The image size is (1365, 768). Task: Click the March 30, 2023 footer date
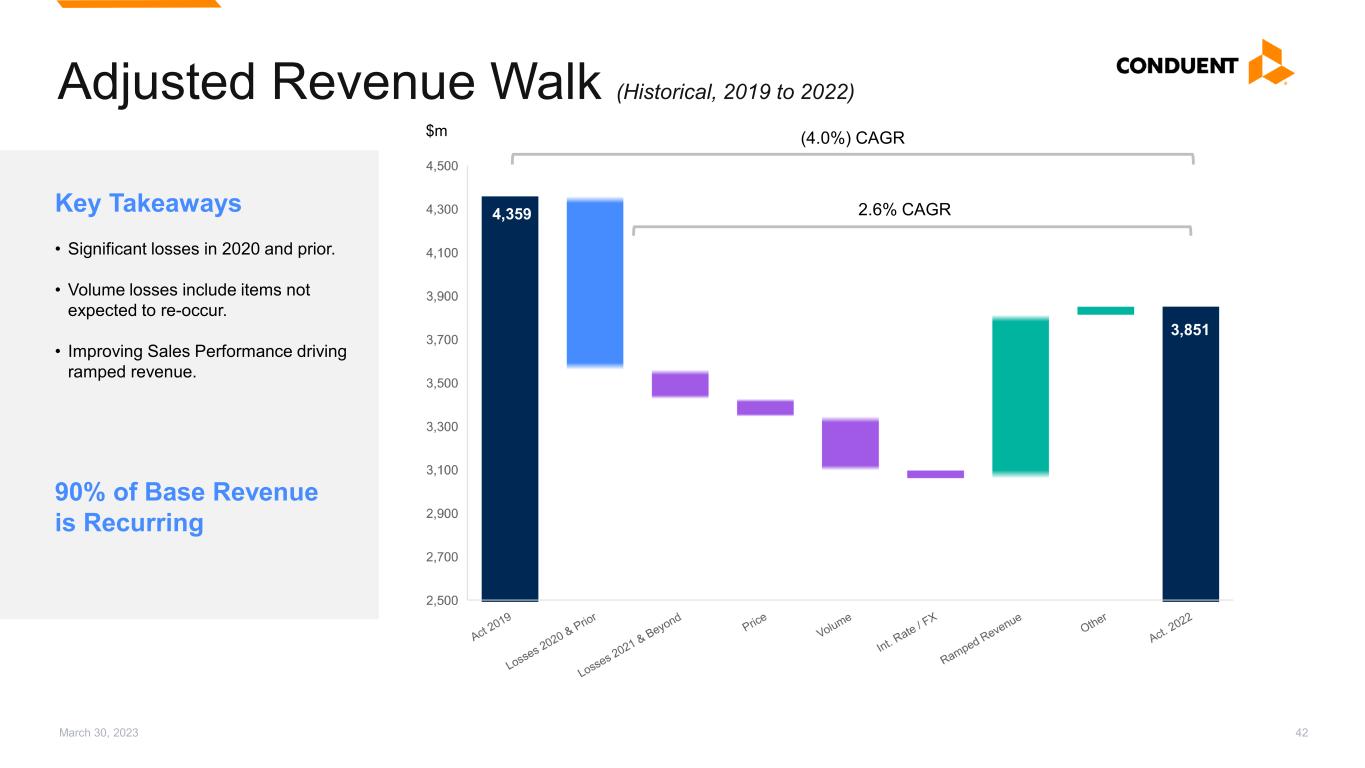98,733
